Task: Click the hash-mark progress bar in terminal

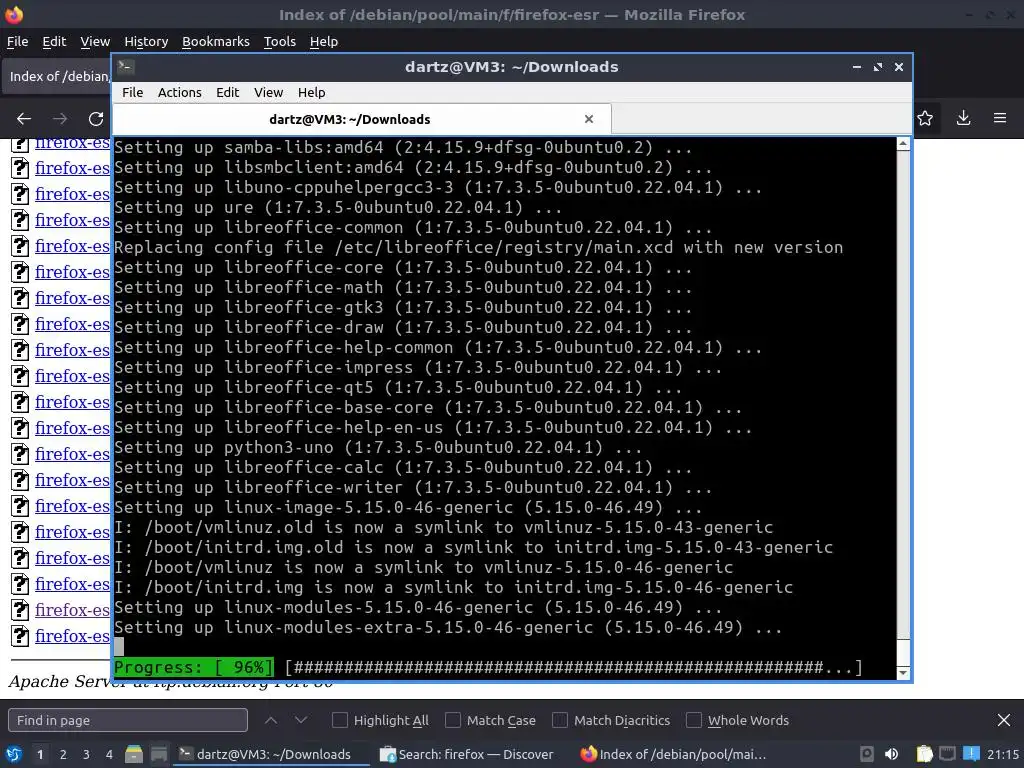Action: (x=573, y=667)
